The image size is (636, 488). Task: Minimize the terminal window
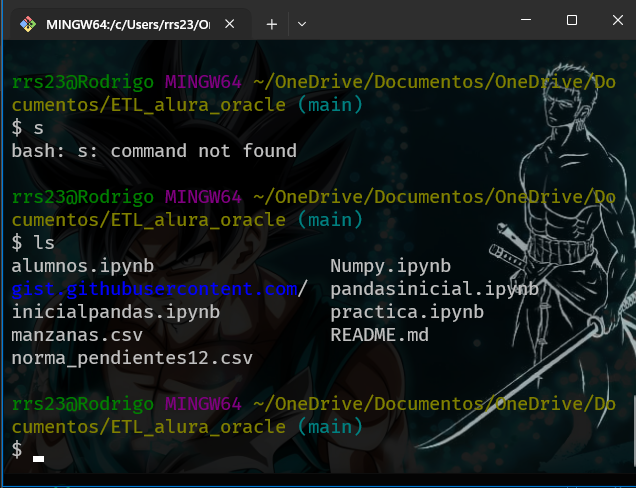pos(526,19)
